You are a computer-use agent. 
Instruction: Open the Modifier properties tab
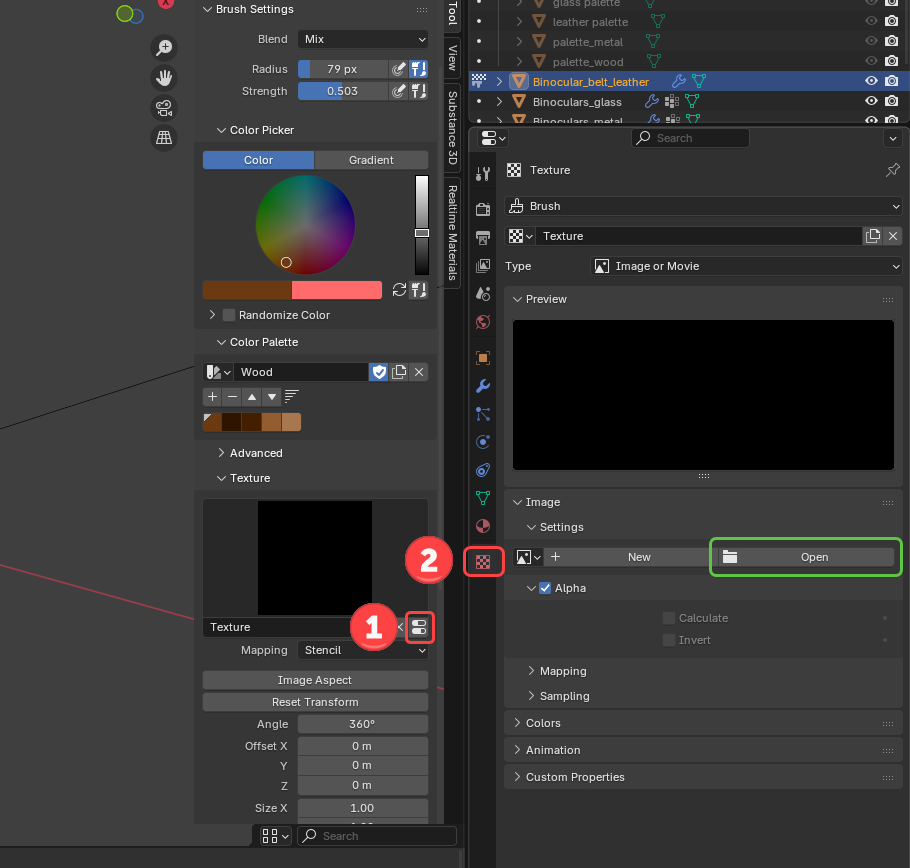click(483, 386)
